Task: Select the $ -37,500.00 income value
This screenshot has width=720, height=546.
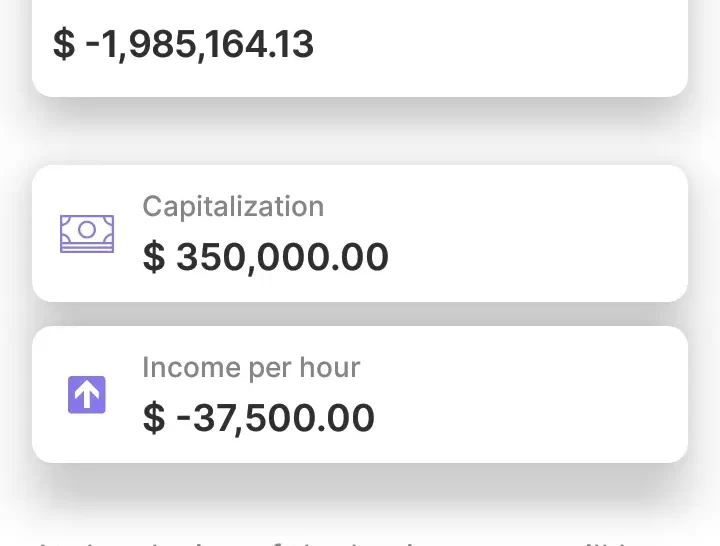Action: [259, 418]
